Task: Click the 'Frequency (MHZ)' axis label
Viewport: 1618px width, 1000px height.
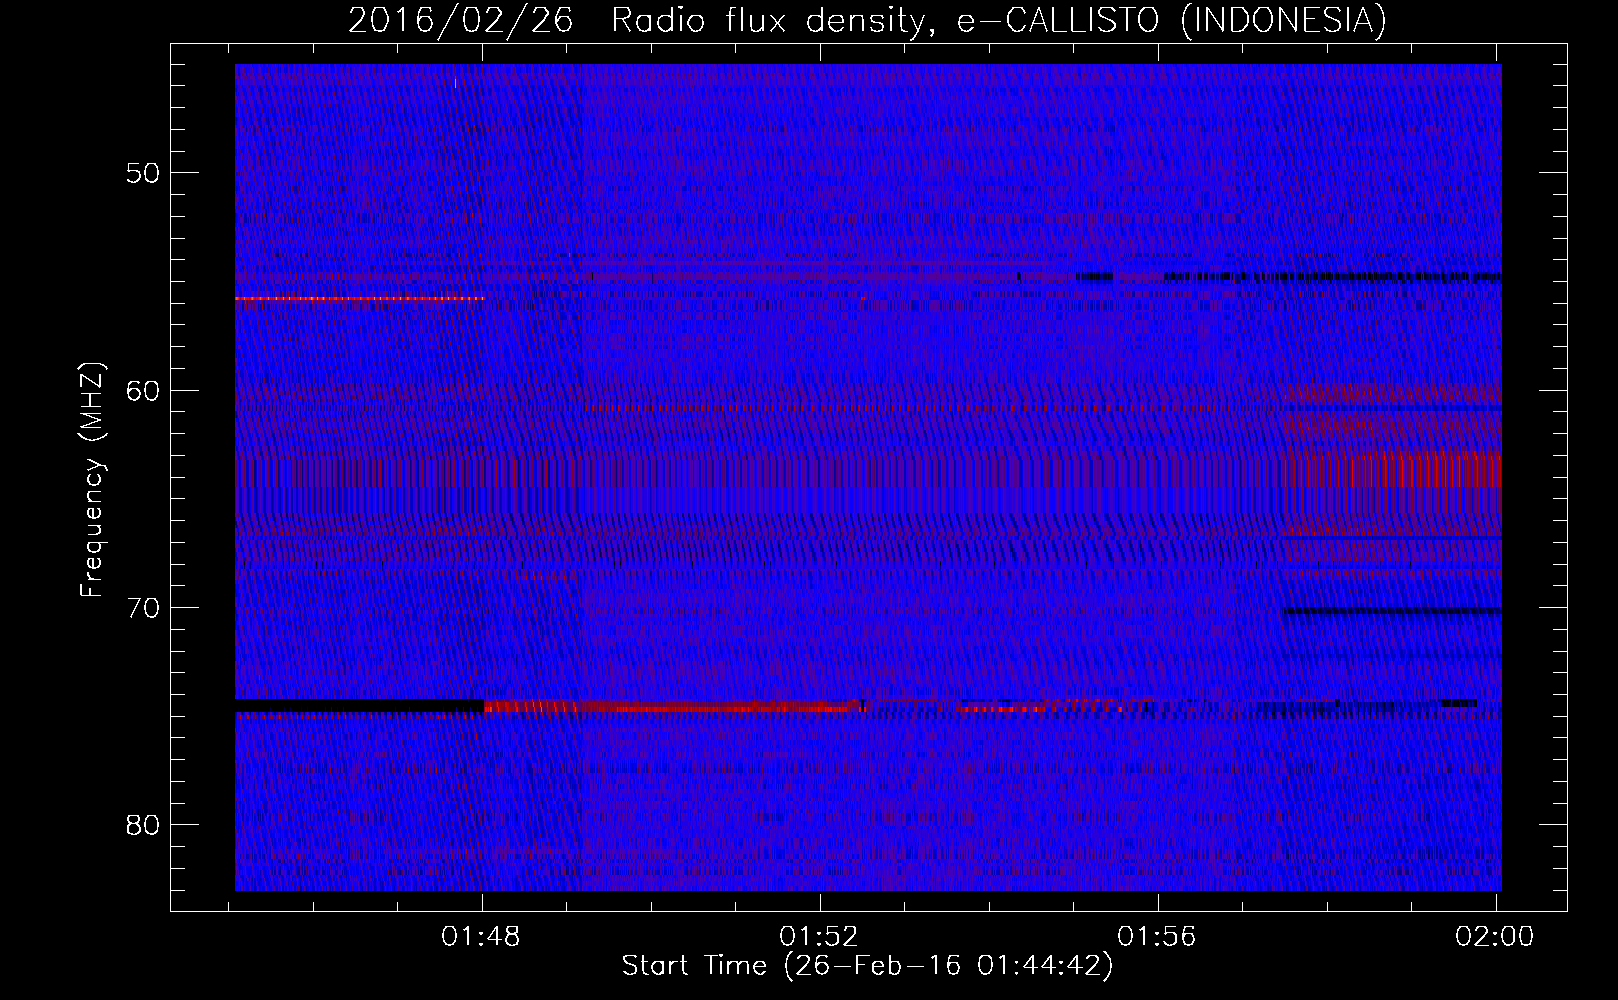Action: [92, 480]
